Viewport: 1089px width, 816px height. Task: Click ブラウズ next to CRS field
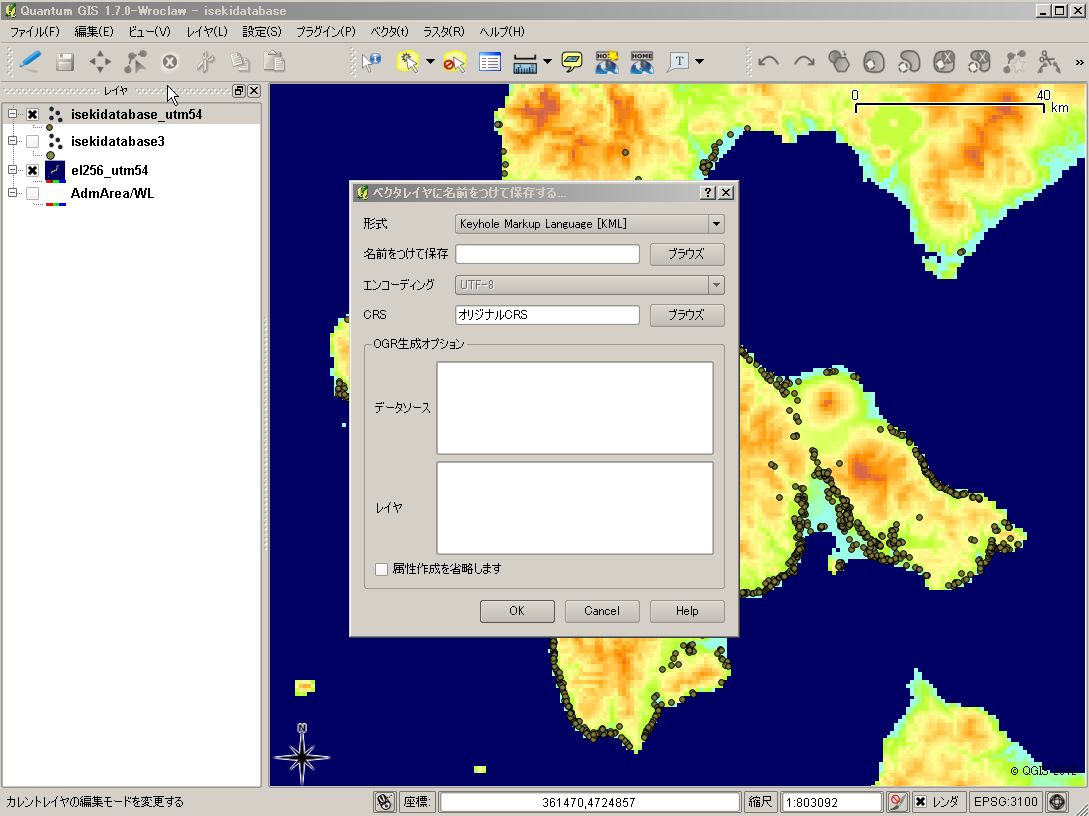[687, 315]
